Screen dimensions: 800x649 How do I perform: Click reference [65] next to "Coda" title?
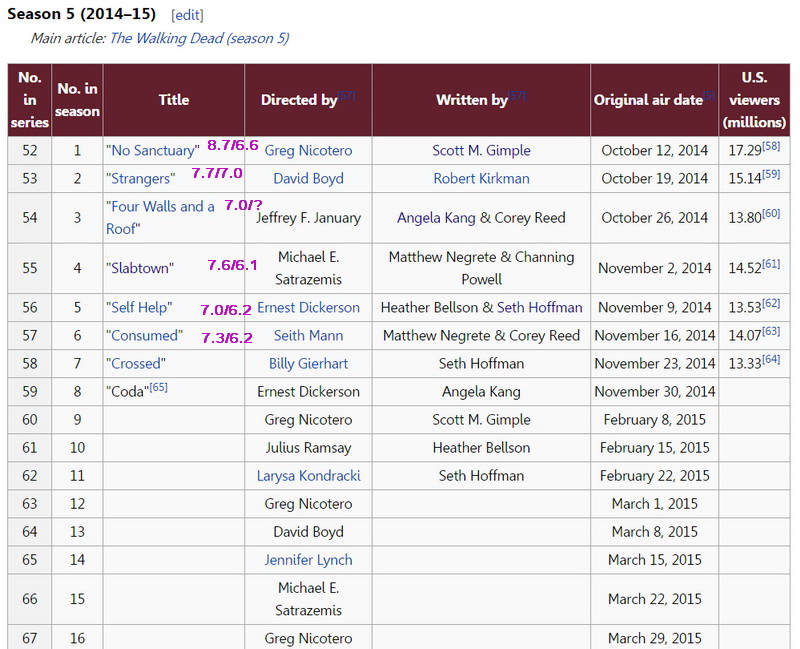tap(158, 387)
